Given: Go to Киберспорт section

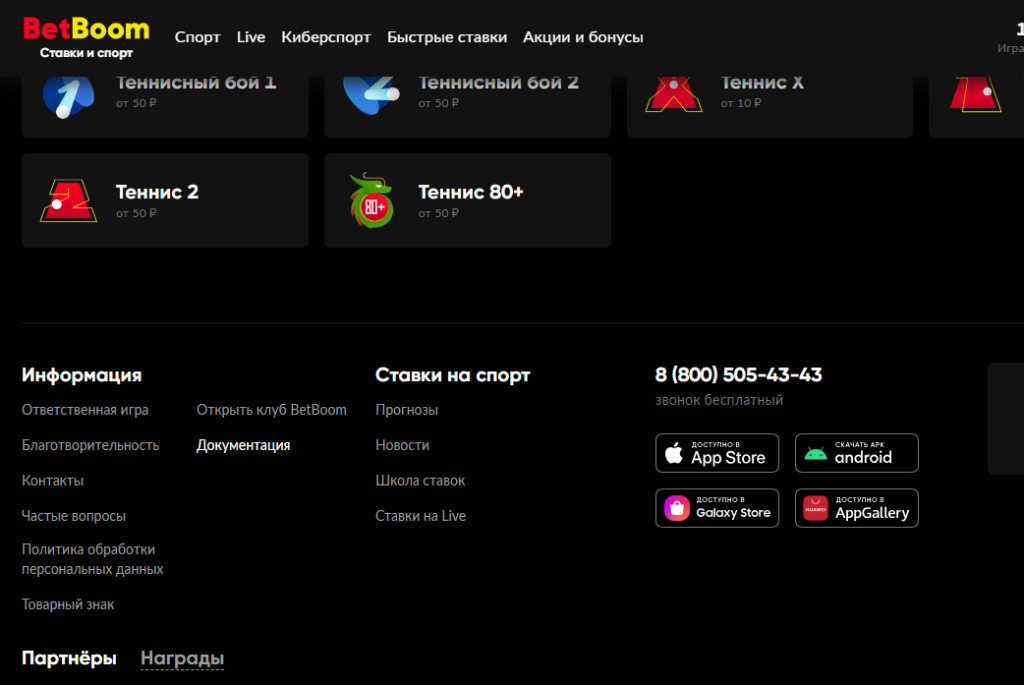Looking at the screenshot, I should [x=326, y=37].
